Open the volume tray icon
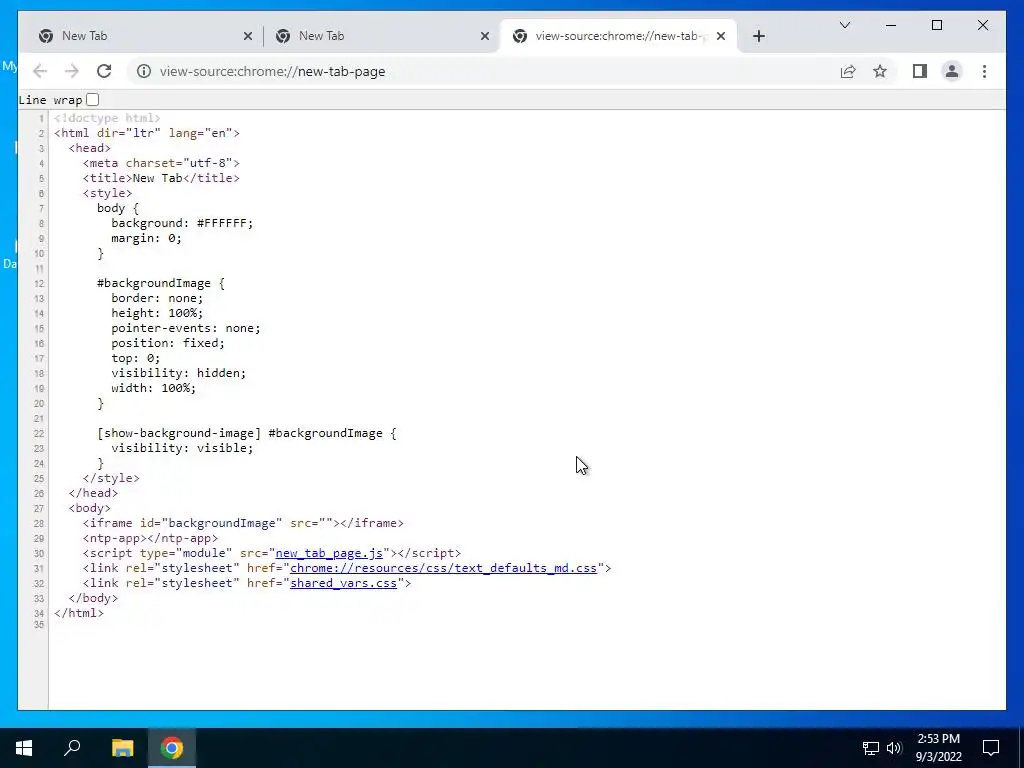Screen dimensions: 1024x768 (894, 748)
